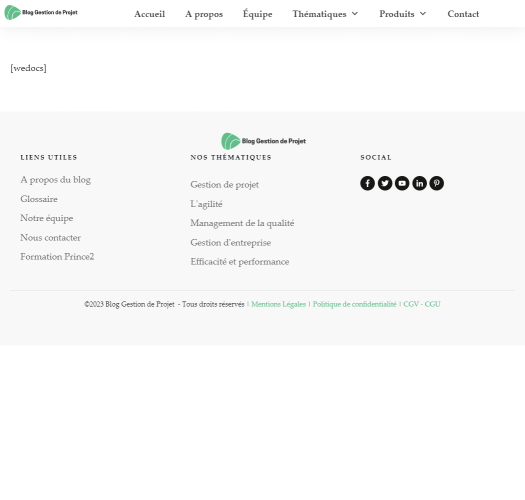Go to the Accueil menu item
Viewport: 525px width, 500px height.
(x=150, y=14)
